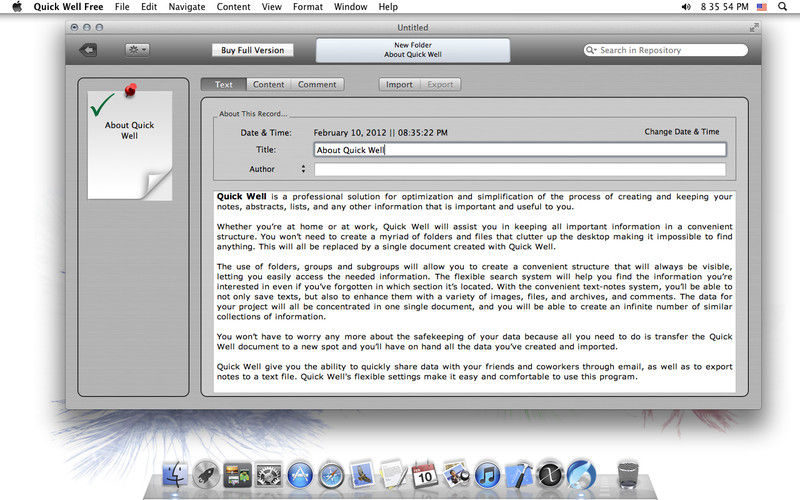The image size is (800, 500).
Task: Open the Navigate menu
Action: pyautogui.click(x=187, y=7)
